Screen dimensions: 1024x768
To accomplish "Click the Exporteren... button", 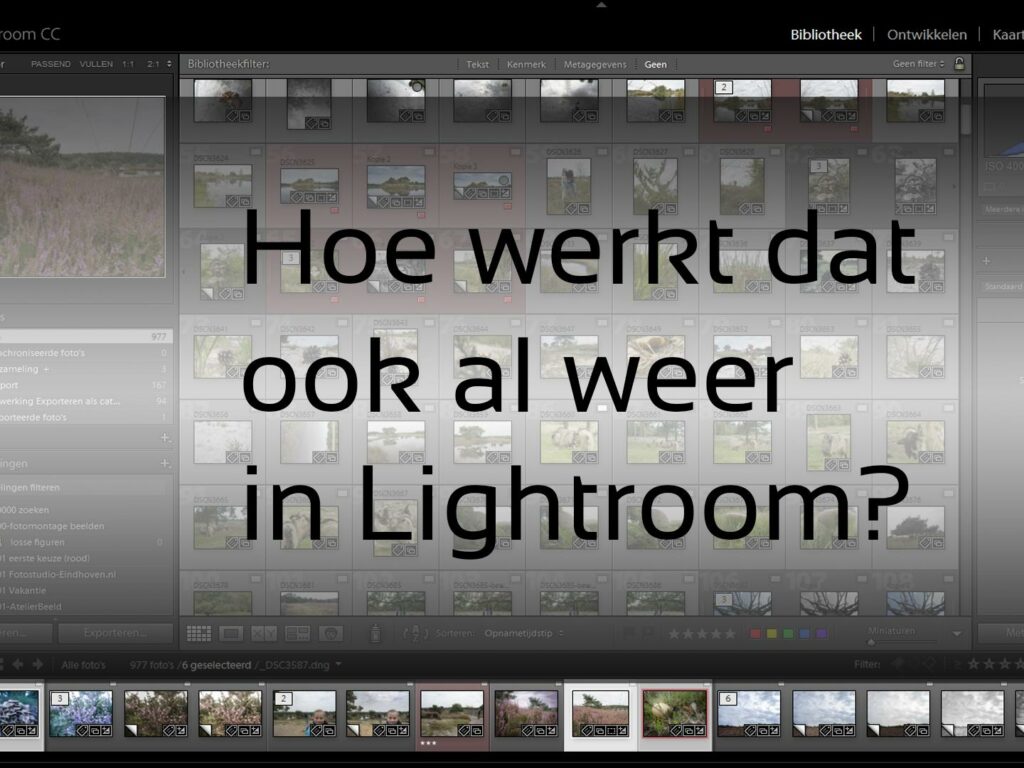I will click(x=115, y=633).
